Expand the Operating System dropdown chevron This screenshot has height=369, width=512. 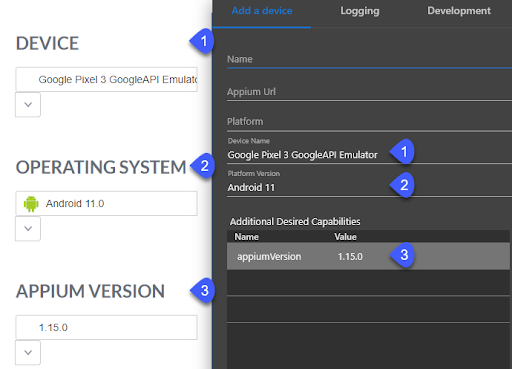pos(28,229)
